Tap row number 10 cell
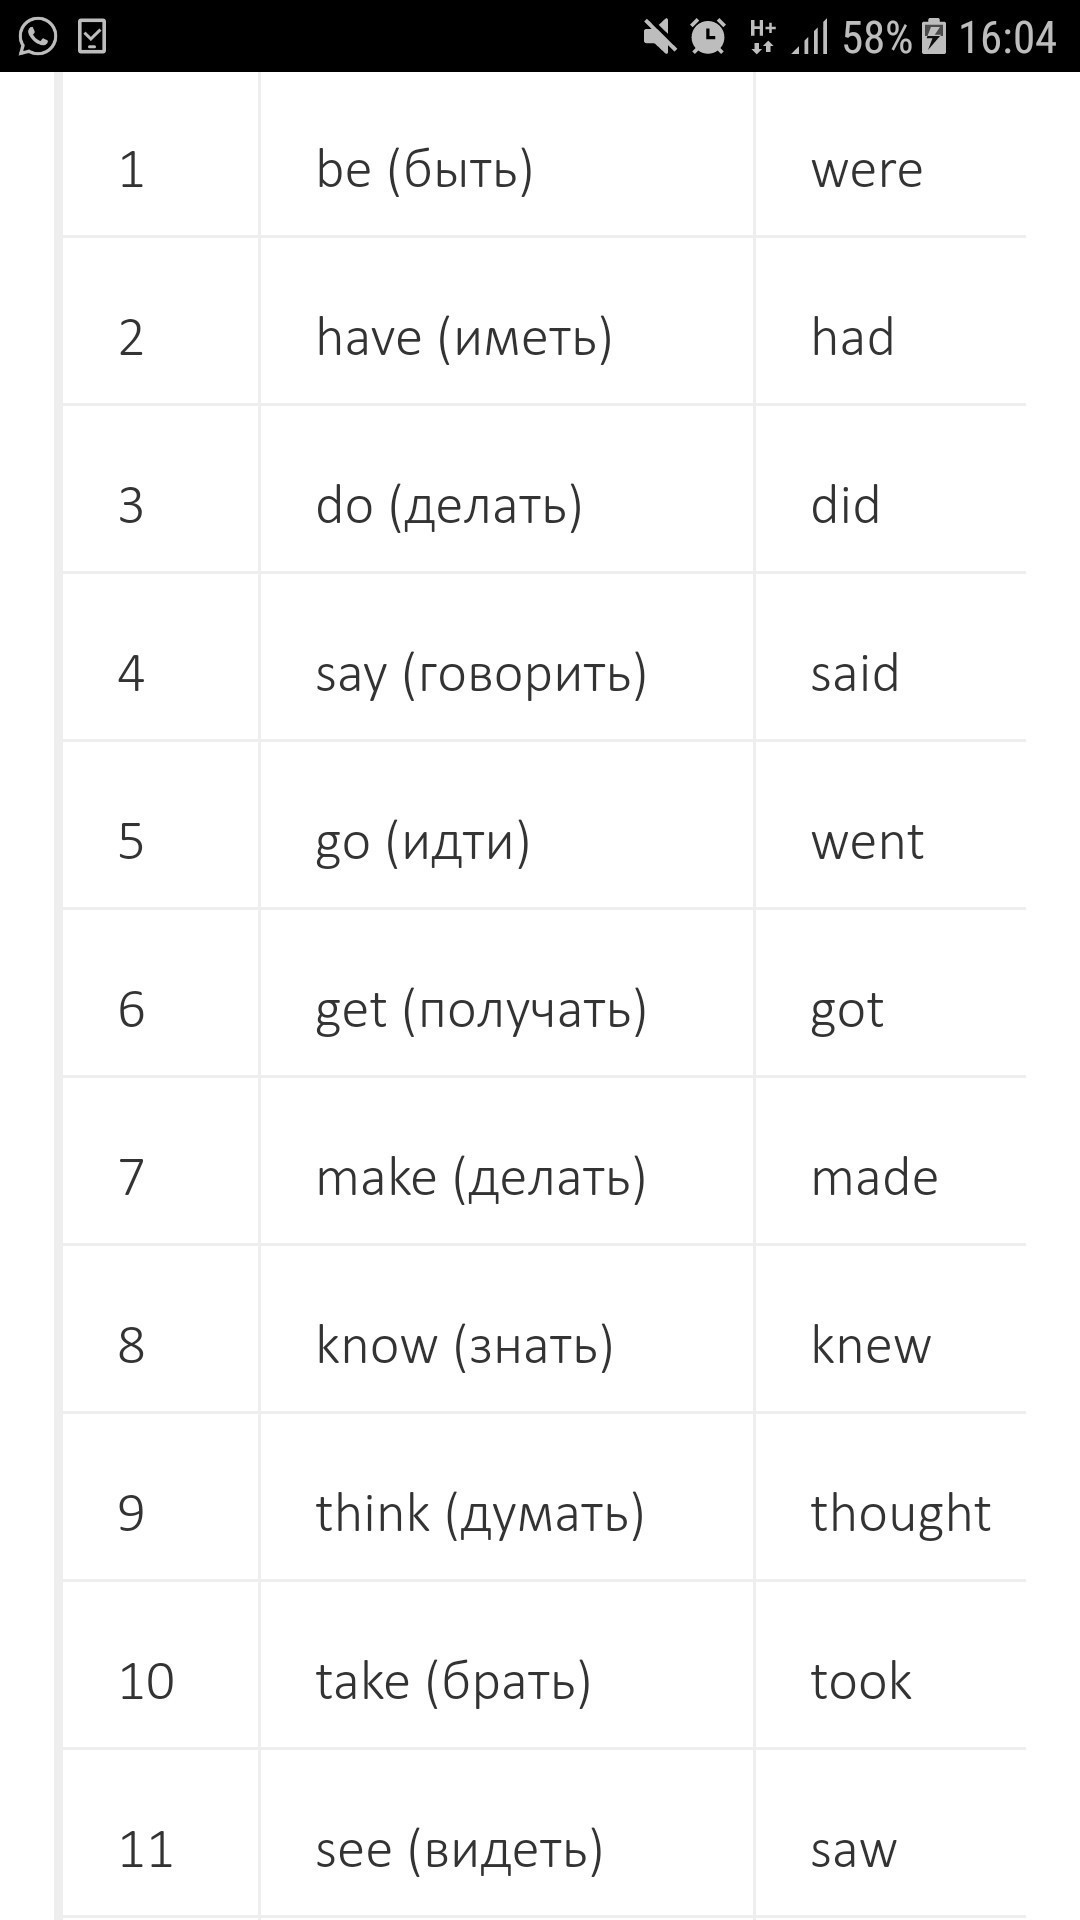 click(160, 1665)
